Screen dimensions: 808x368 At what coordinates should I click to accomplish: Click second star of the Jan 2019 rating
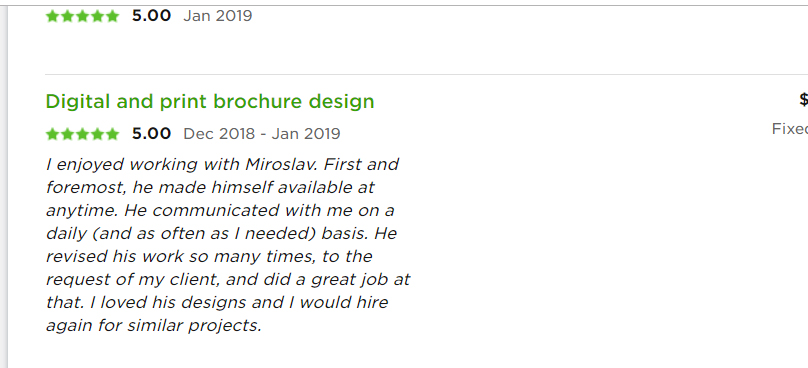pos(67,16)
